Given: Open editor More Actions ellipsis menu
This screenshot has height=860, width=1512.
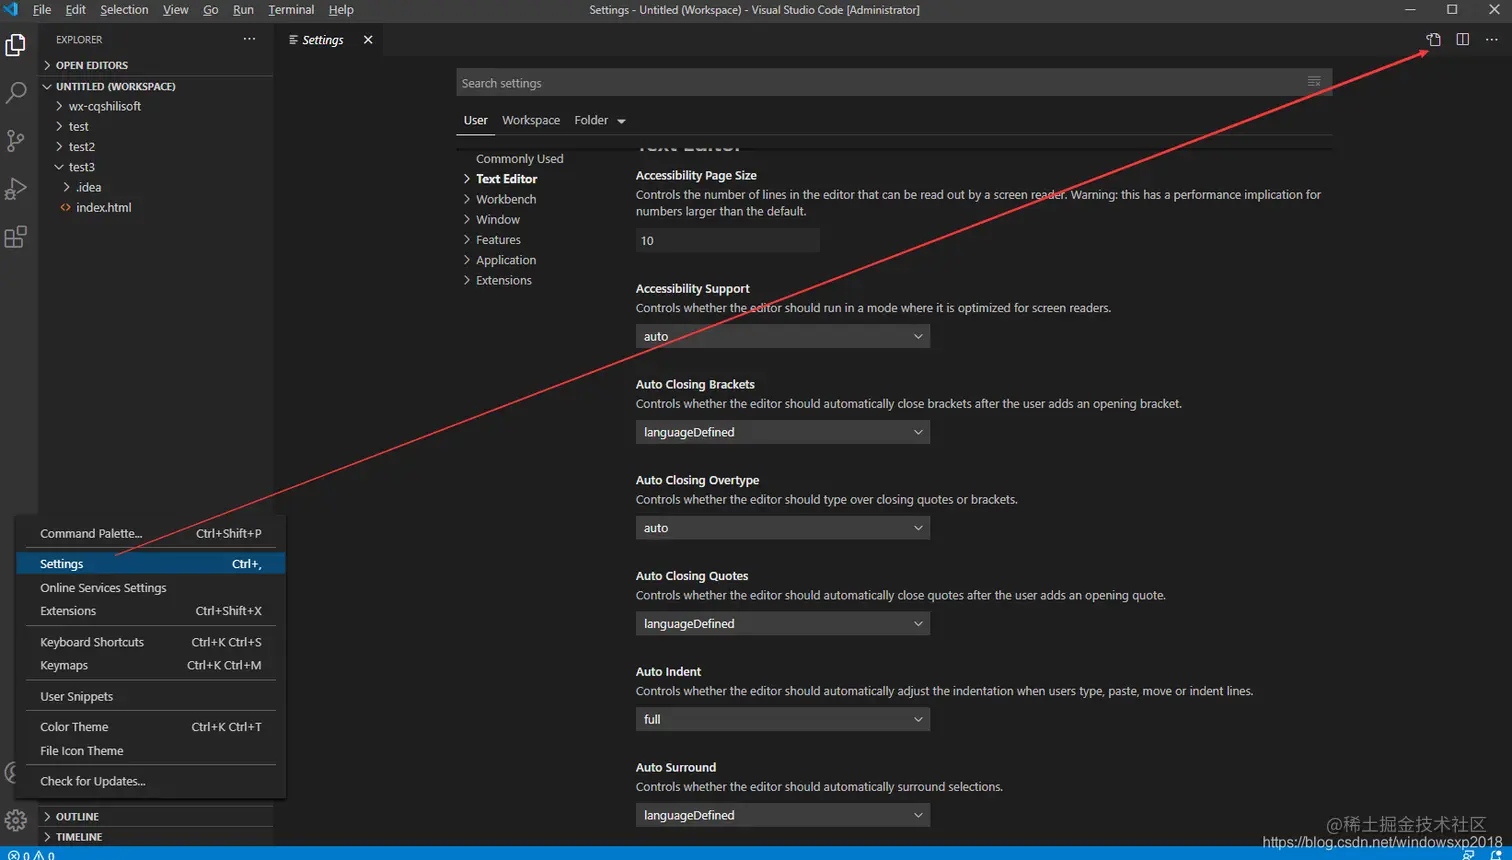Looking at the screenshot, I should coord(1491,40).
